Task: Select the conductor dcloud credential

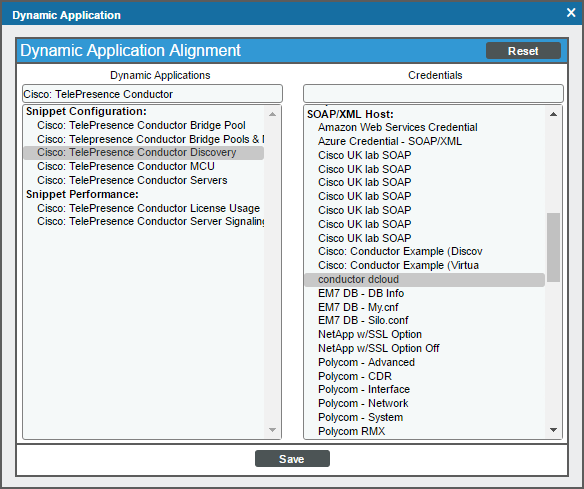Action: pyautogui.click(x=425, y=280)
